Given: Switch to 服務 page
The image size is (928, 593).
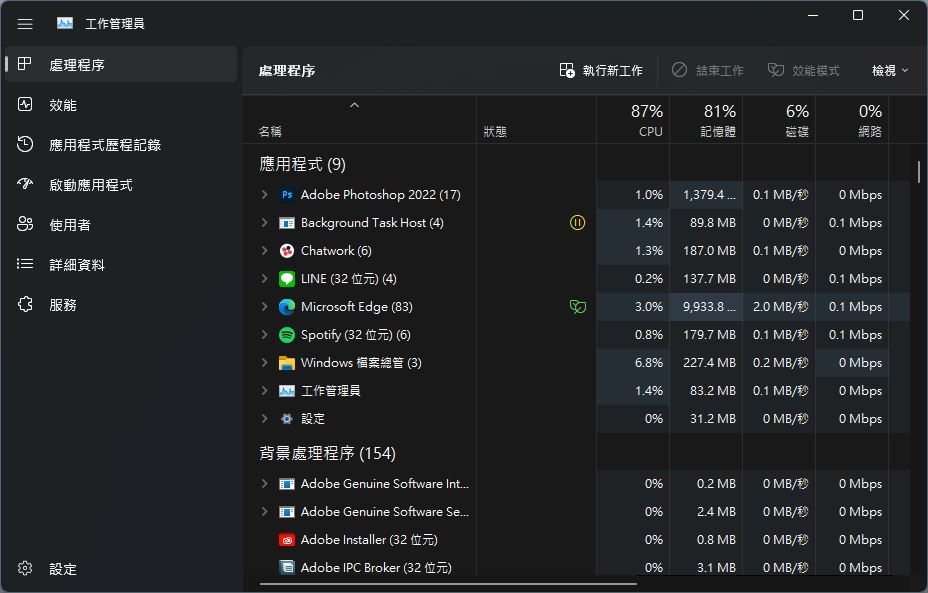Looking at the screenshot, I should (x=121, y=304).
